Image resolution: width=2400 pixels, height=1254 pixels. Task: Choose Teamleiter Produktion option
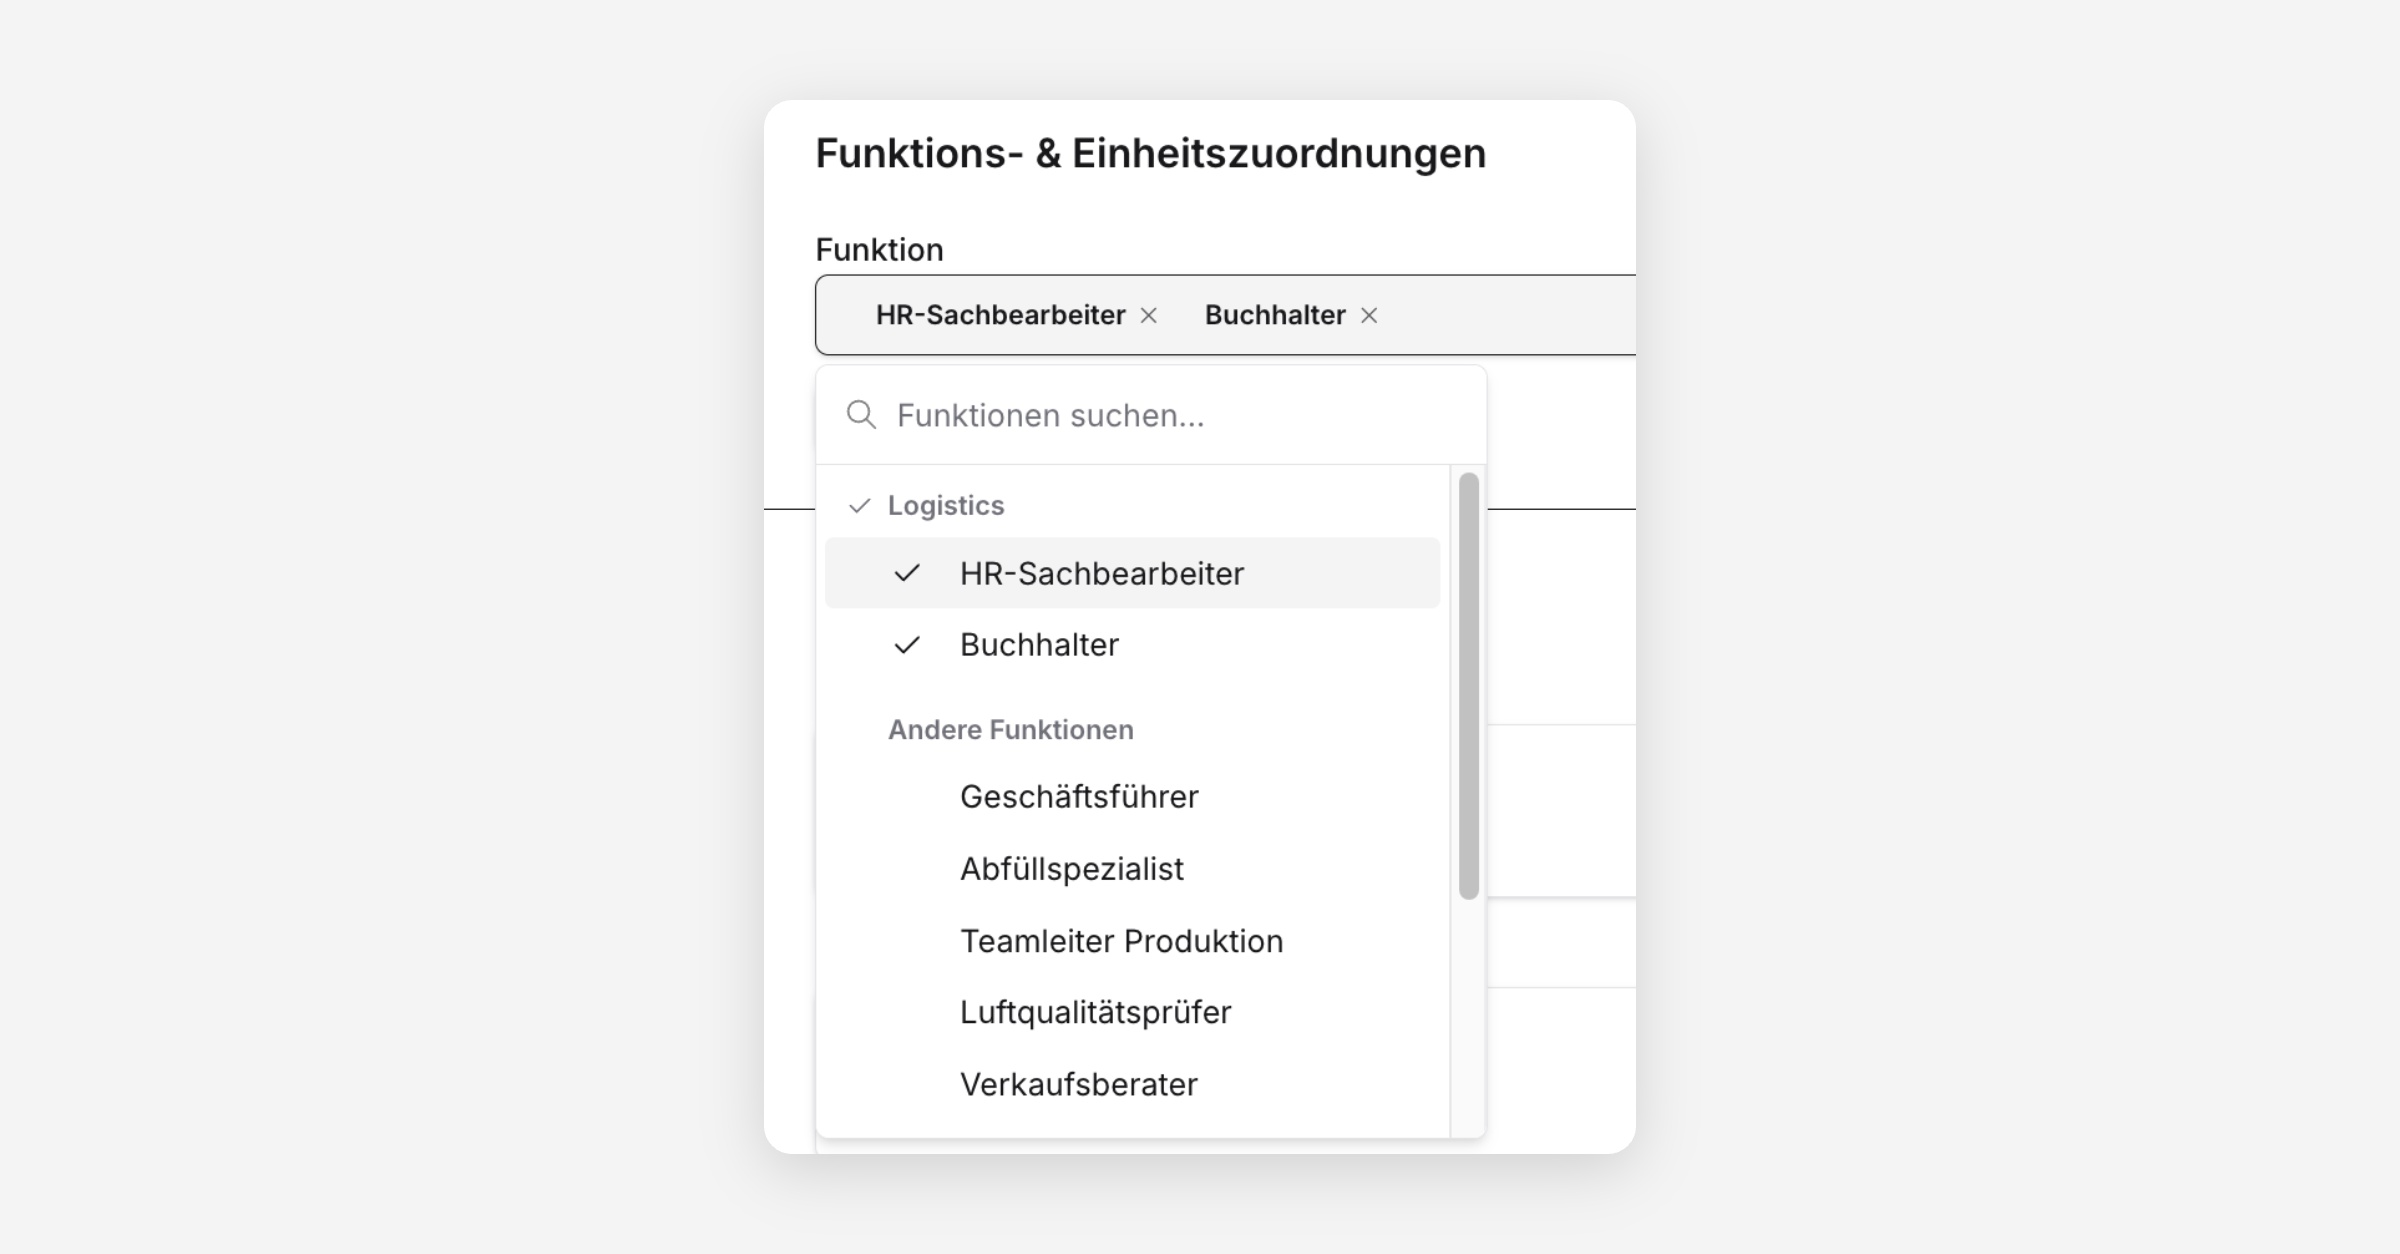coord(1132,941)
